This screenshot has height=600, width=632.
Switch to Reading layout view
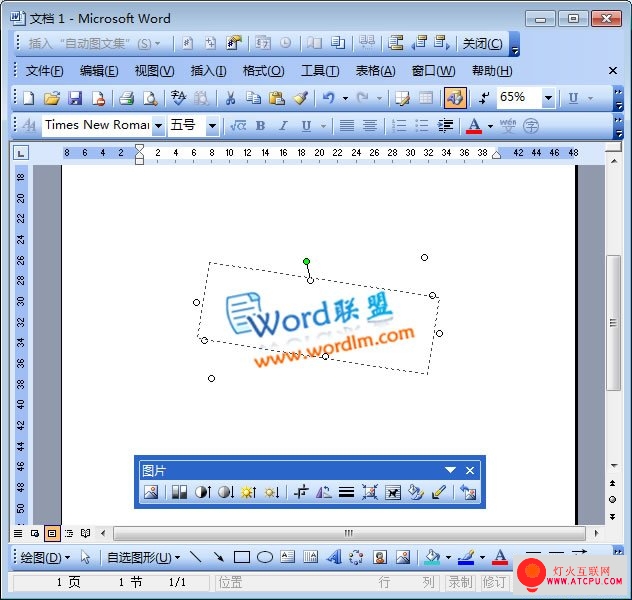(85, 534)
